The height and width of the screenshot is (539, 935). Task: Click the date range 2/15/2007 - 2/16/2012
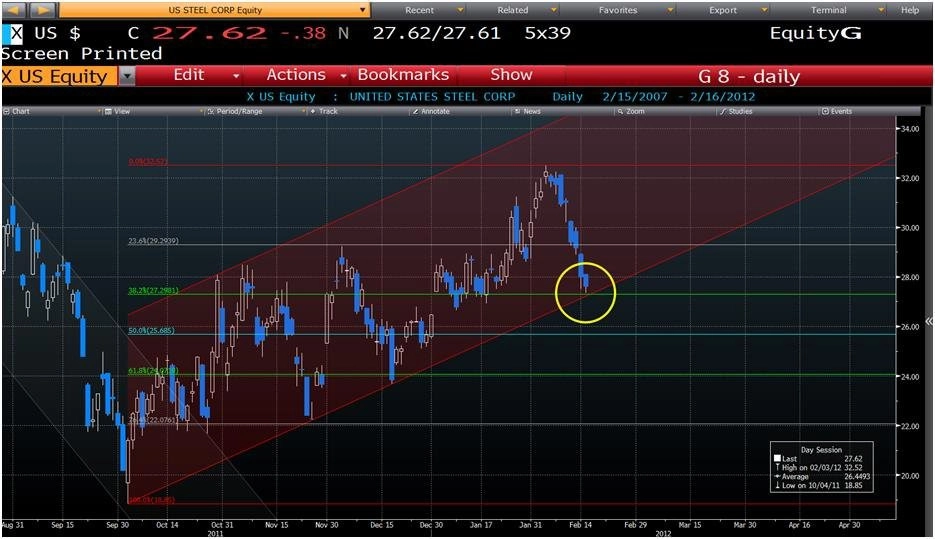click(679, 97)
